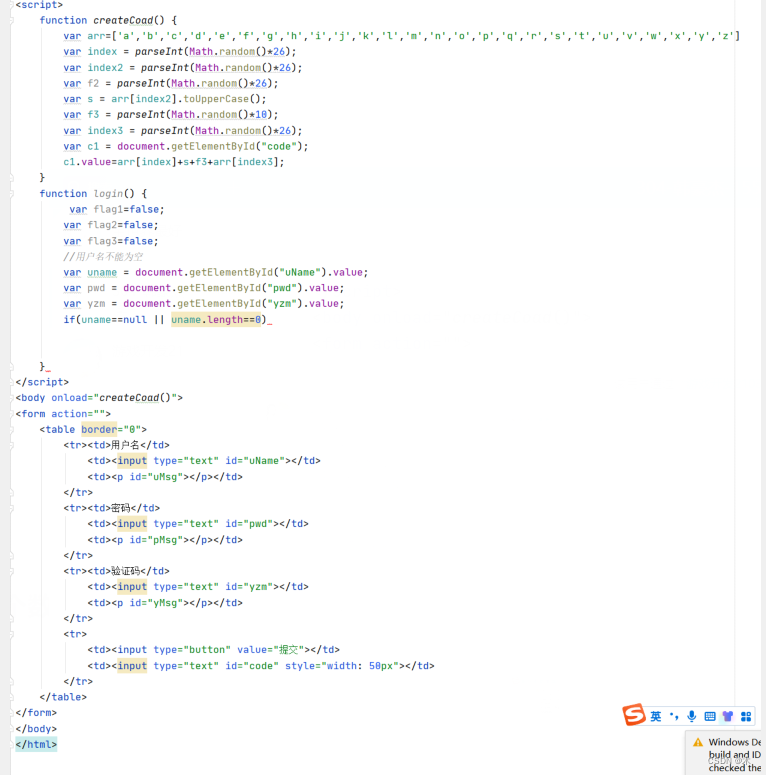Image resolution: width=766 pixels, height=775 pixels.
Task: Click the flag1=false declaration
Action: 117,210
